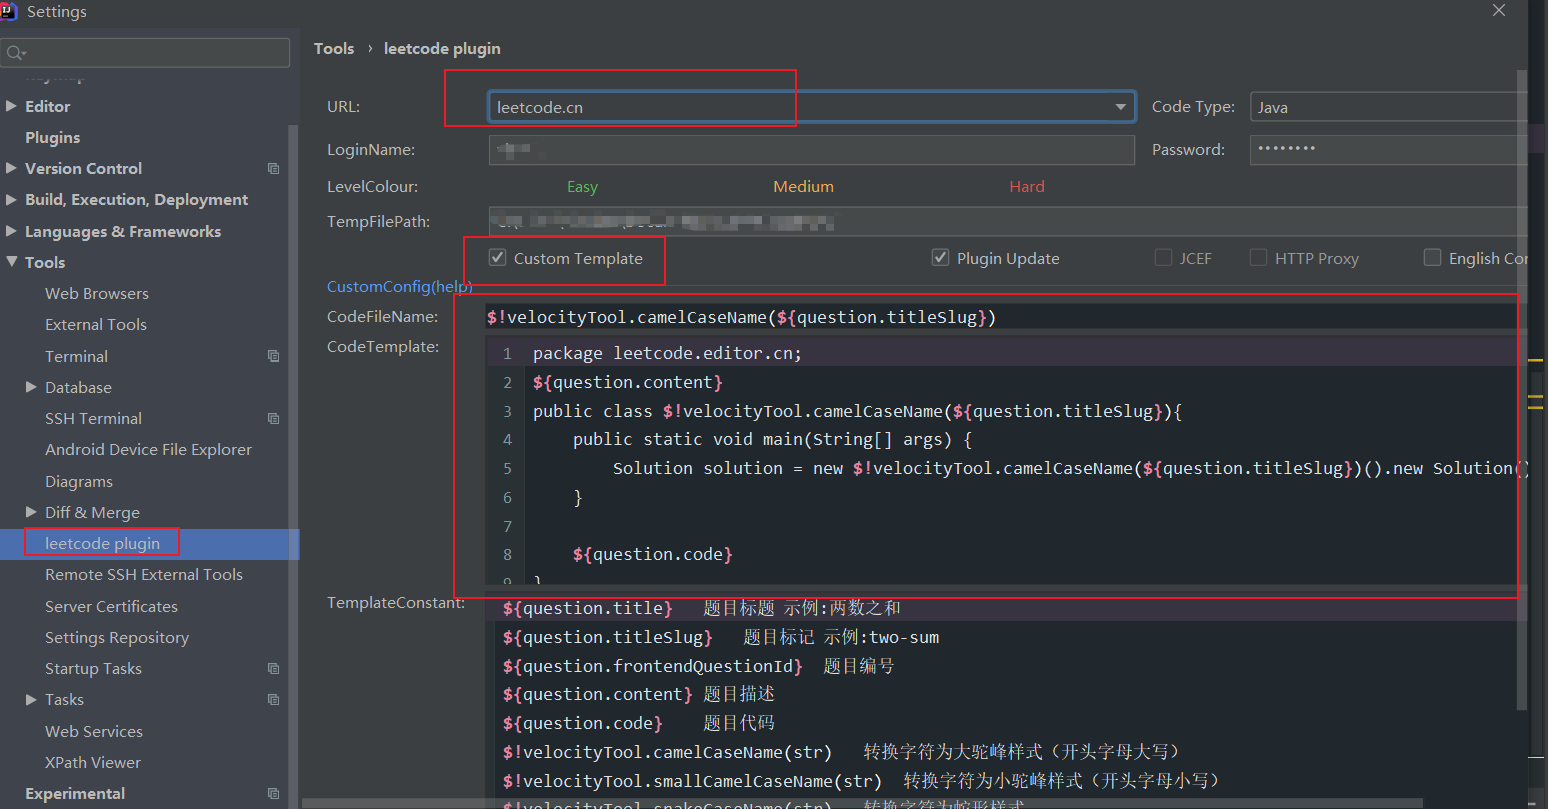Image resolution: width=1548 pixels, height=809 pixels.
Task: Expand Languages & Frameworks section
Action: (11, 231)
